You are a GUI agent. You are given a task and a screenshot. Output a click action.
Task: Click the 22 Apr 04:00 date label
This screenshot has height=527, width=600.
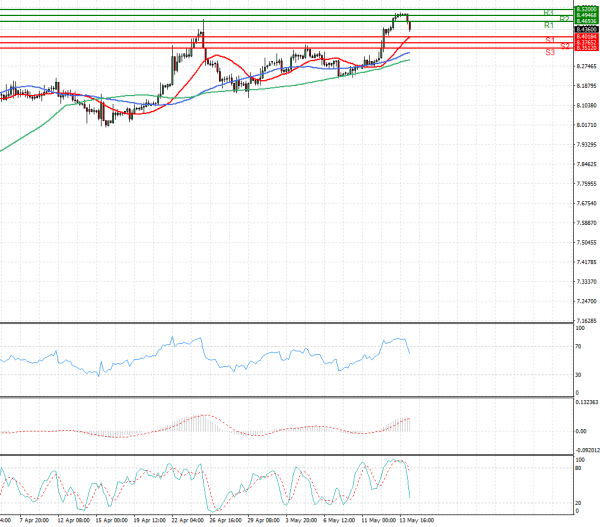point(188,521)
